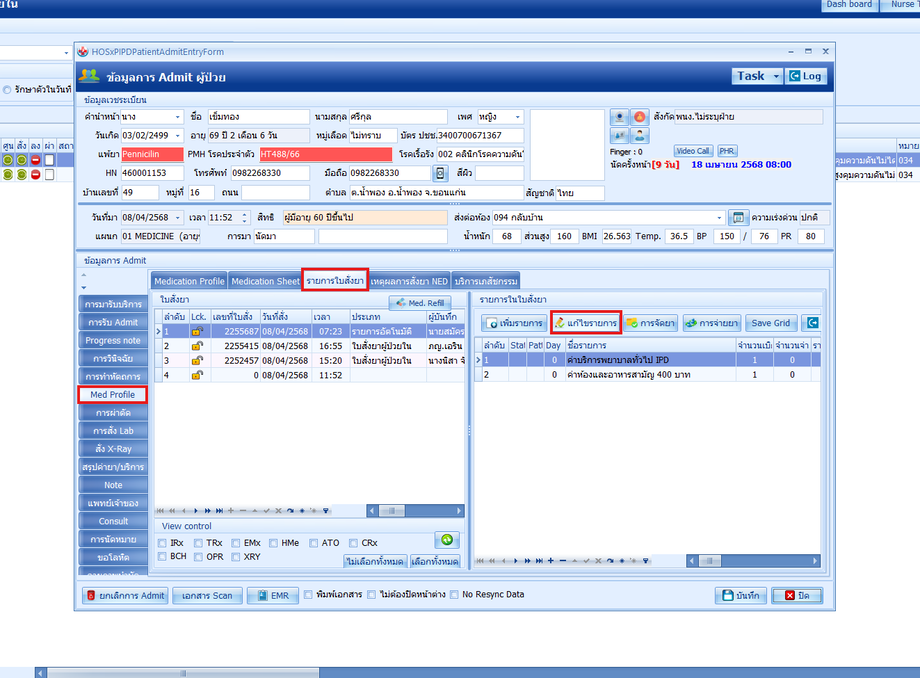Click the red stop icon in first background row
This screenshot has height=678, width=920.
click(36, 160)
